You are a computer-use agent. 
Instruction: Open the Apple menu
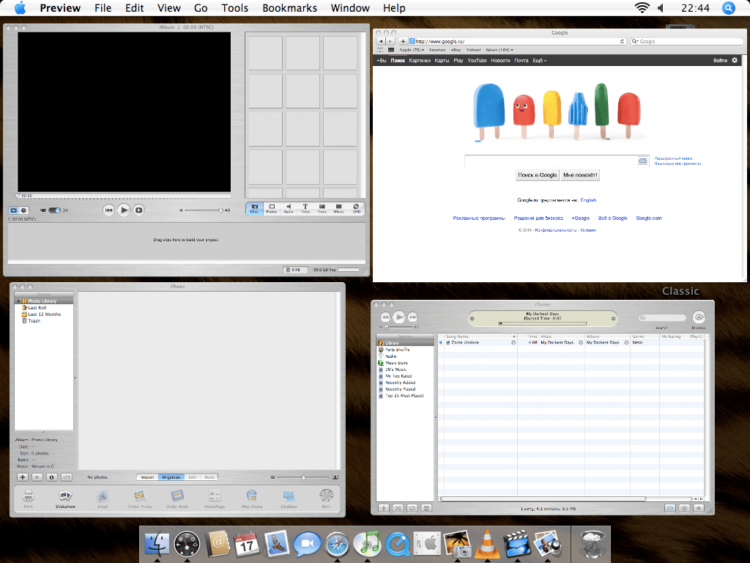[20, 8]
